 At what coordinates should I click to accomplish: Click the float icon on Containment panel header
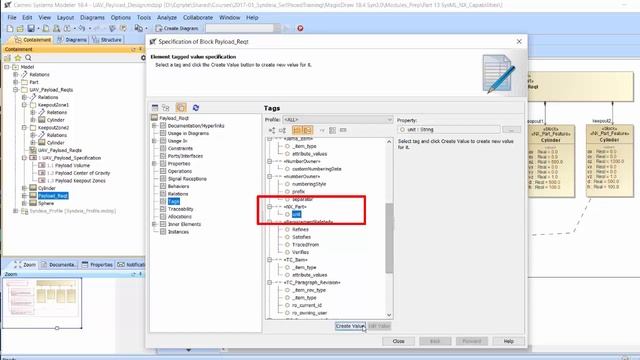tap(133, 49)
